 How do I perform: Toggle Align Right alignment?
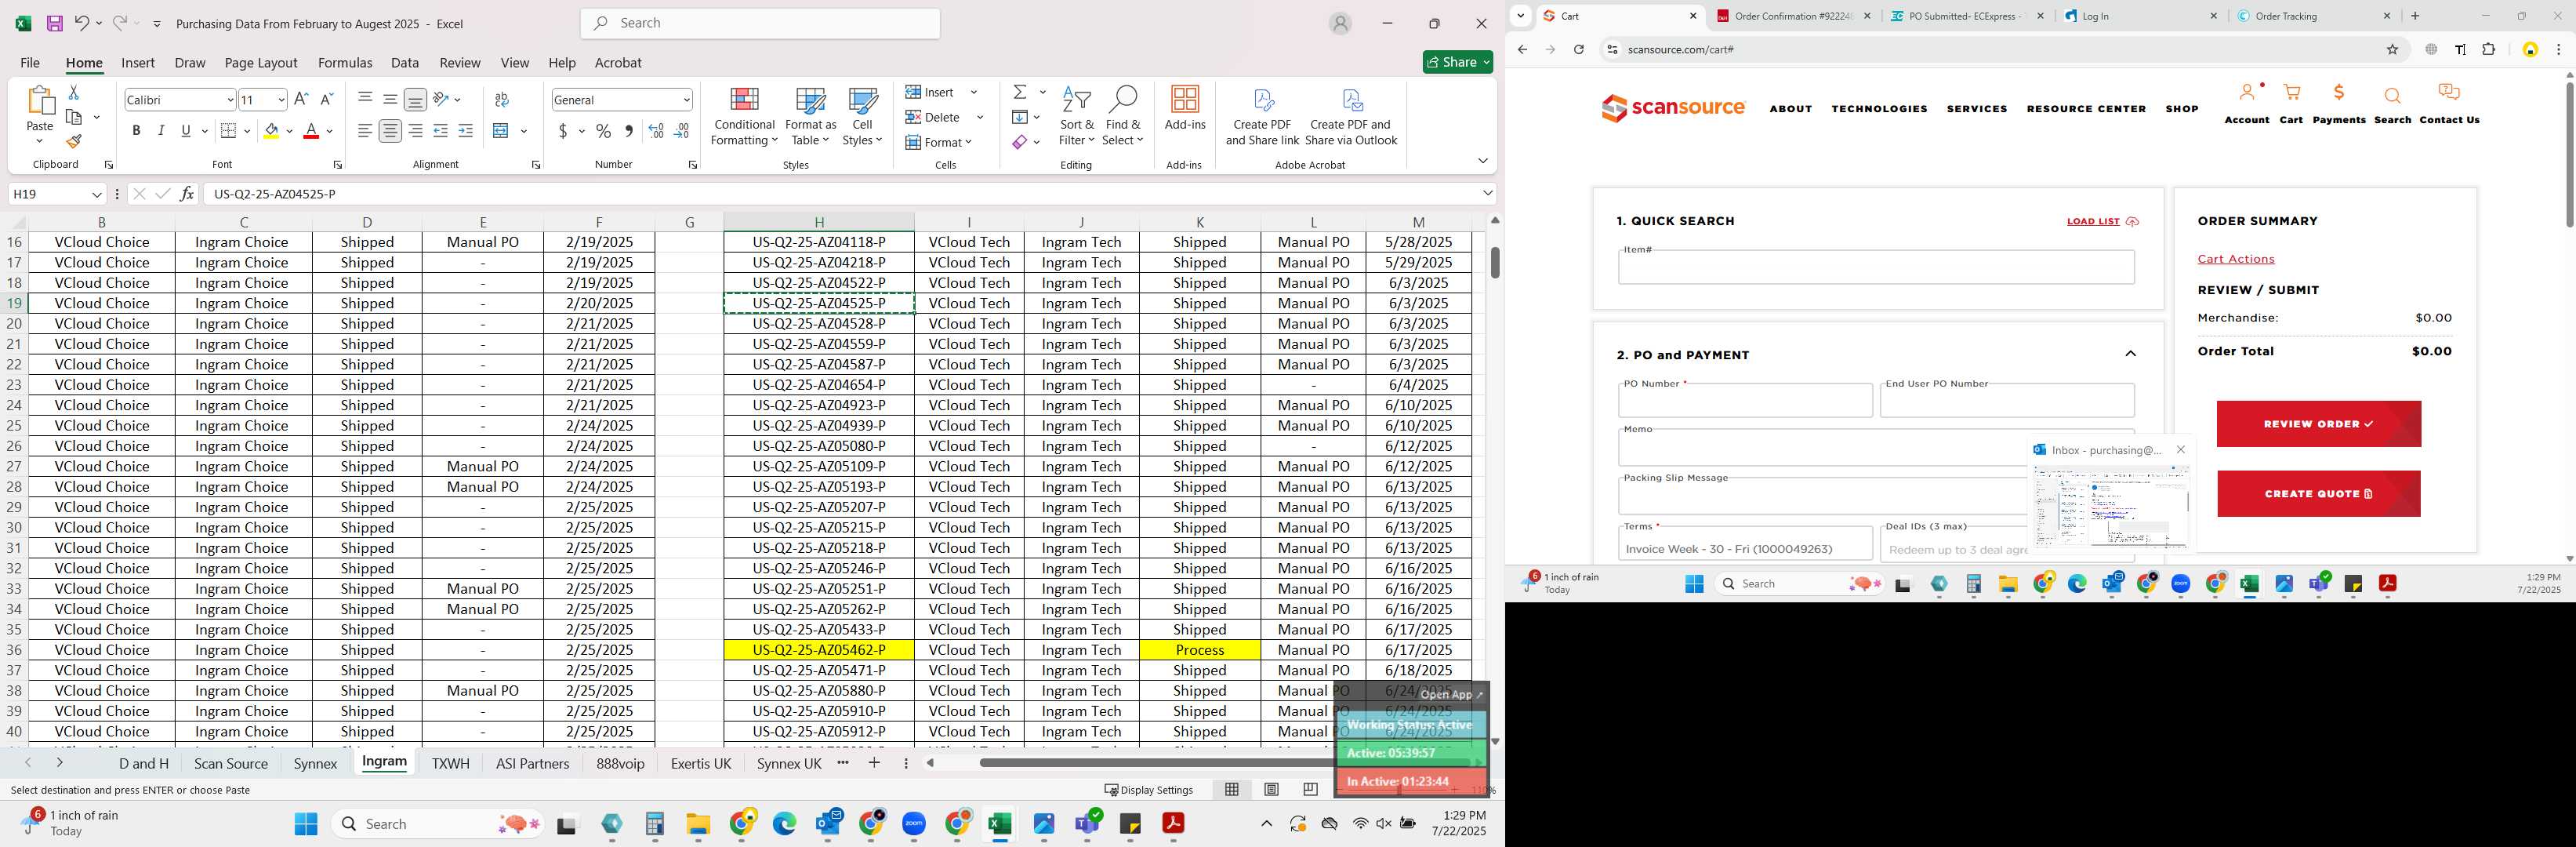pos(415,131)
